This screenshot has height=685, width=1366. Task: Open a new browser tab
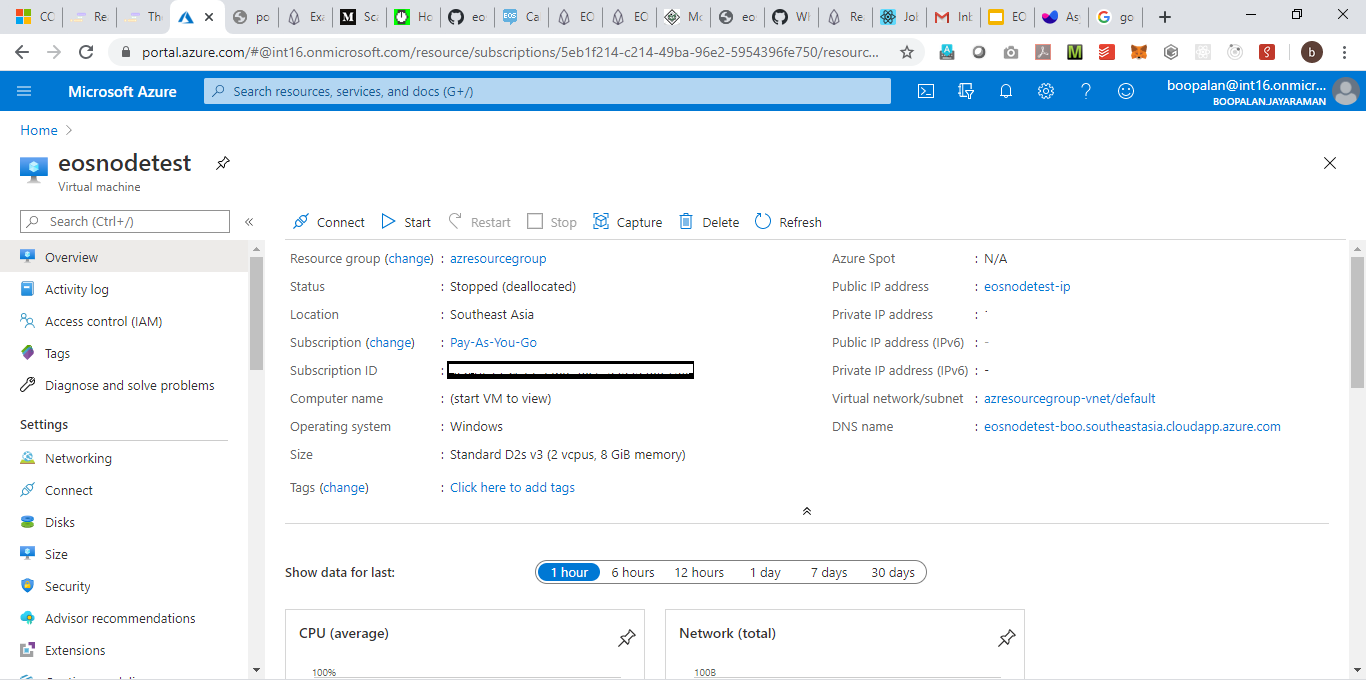[1165, 17]
